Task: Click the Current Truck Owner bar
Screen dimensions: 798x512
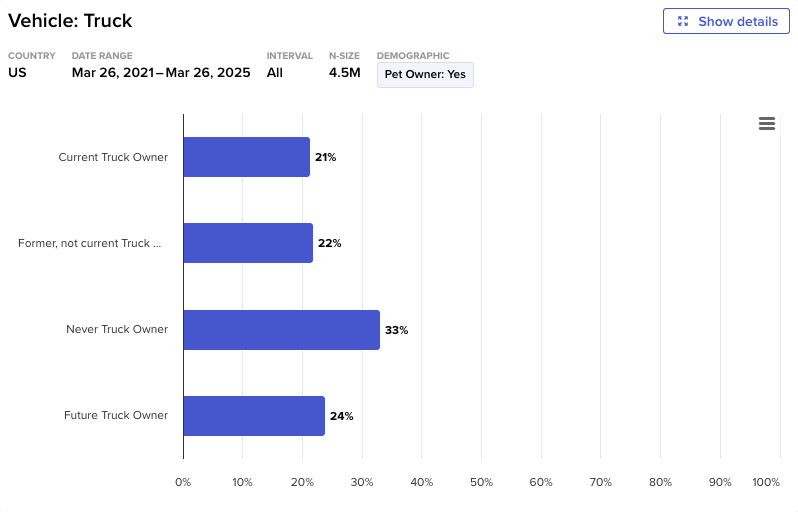Action: coord(246,157)
